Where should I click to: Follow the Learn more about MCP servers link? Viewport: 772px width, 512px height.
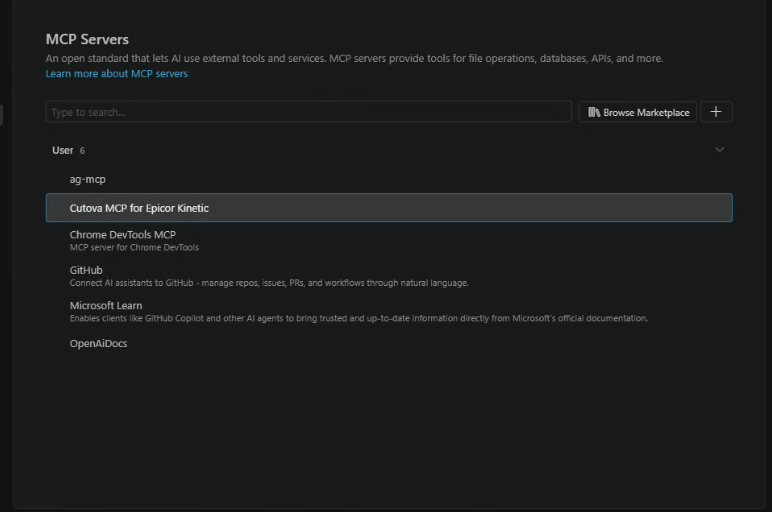point(117,73)
